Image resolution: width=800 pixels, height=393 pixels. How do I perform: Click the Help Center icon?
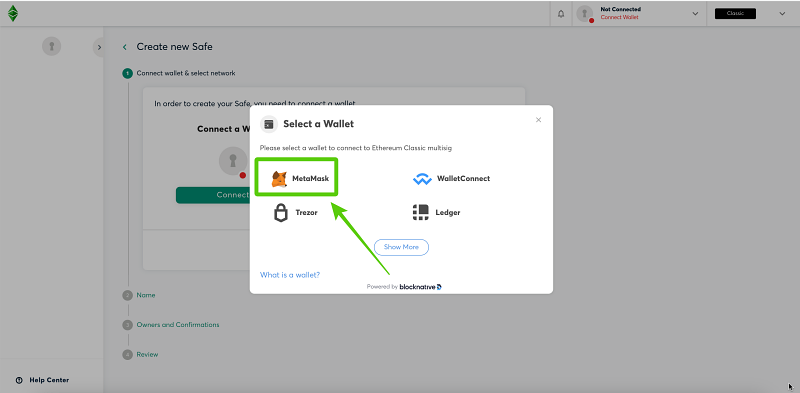(19, 380)
